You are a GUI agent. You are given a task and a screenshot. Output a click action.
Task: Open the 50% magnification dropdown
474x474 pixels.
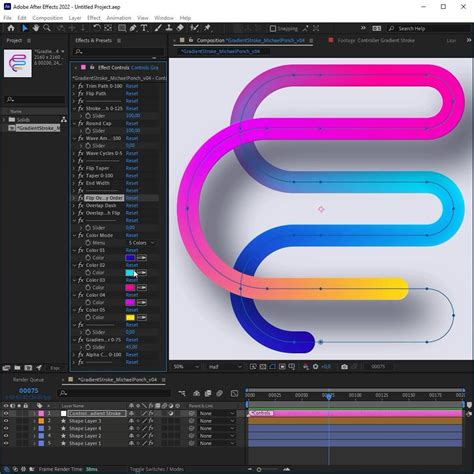186,367
